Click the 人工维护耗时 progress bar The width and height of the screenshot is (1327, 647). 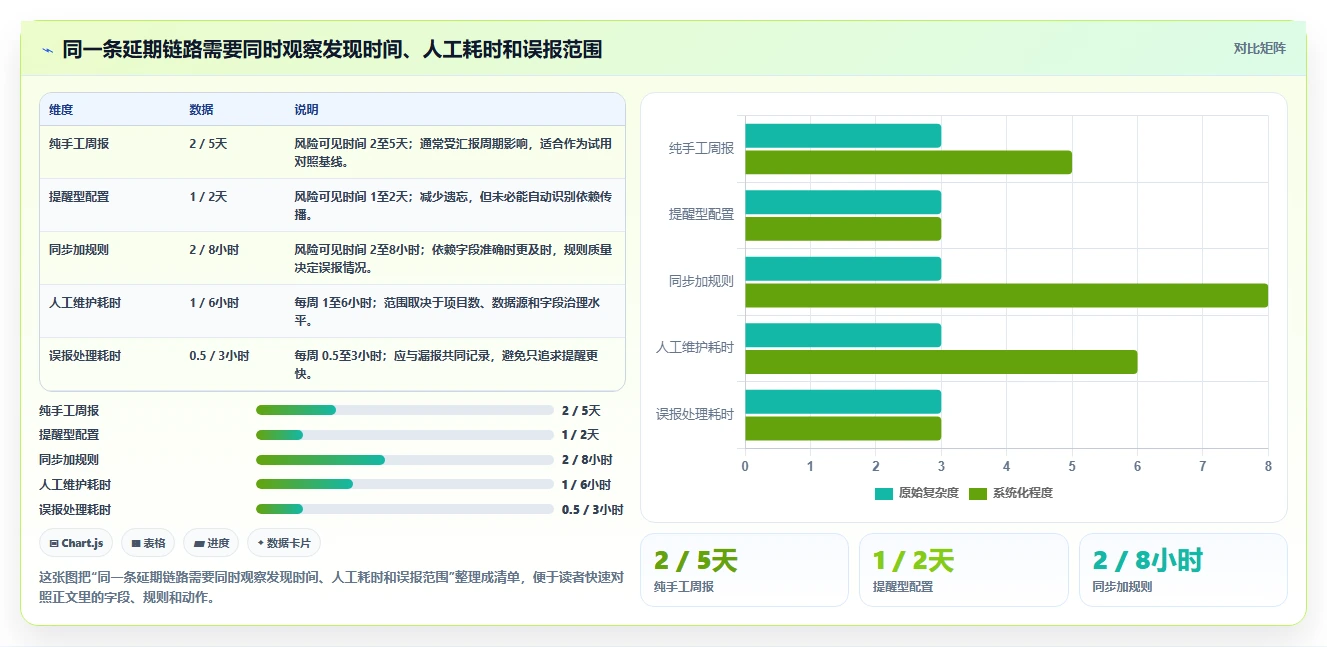click(x=404, y=484)
